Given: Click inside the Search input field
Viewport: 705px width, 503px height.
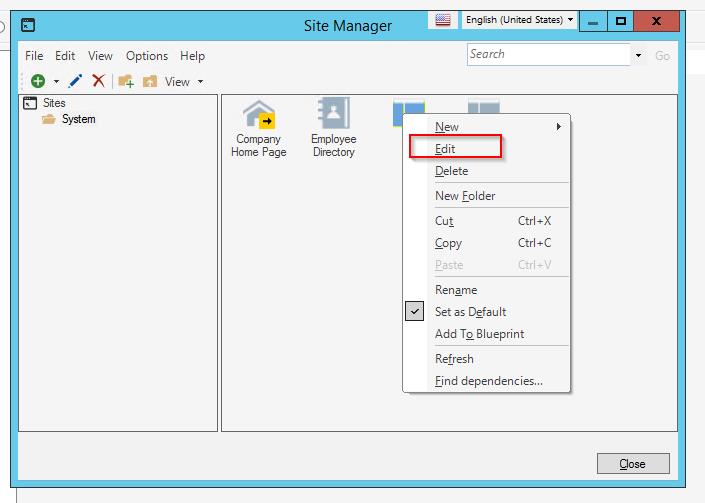Looking at the screenshot, I should [548, 55].
